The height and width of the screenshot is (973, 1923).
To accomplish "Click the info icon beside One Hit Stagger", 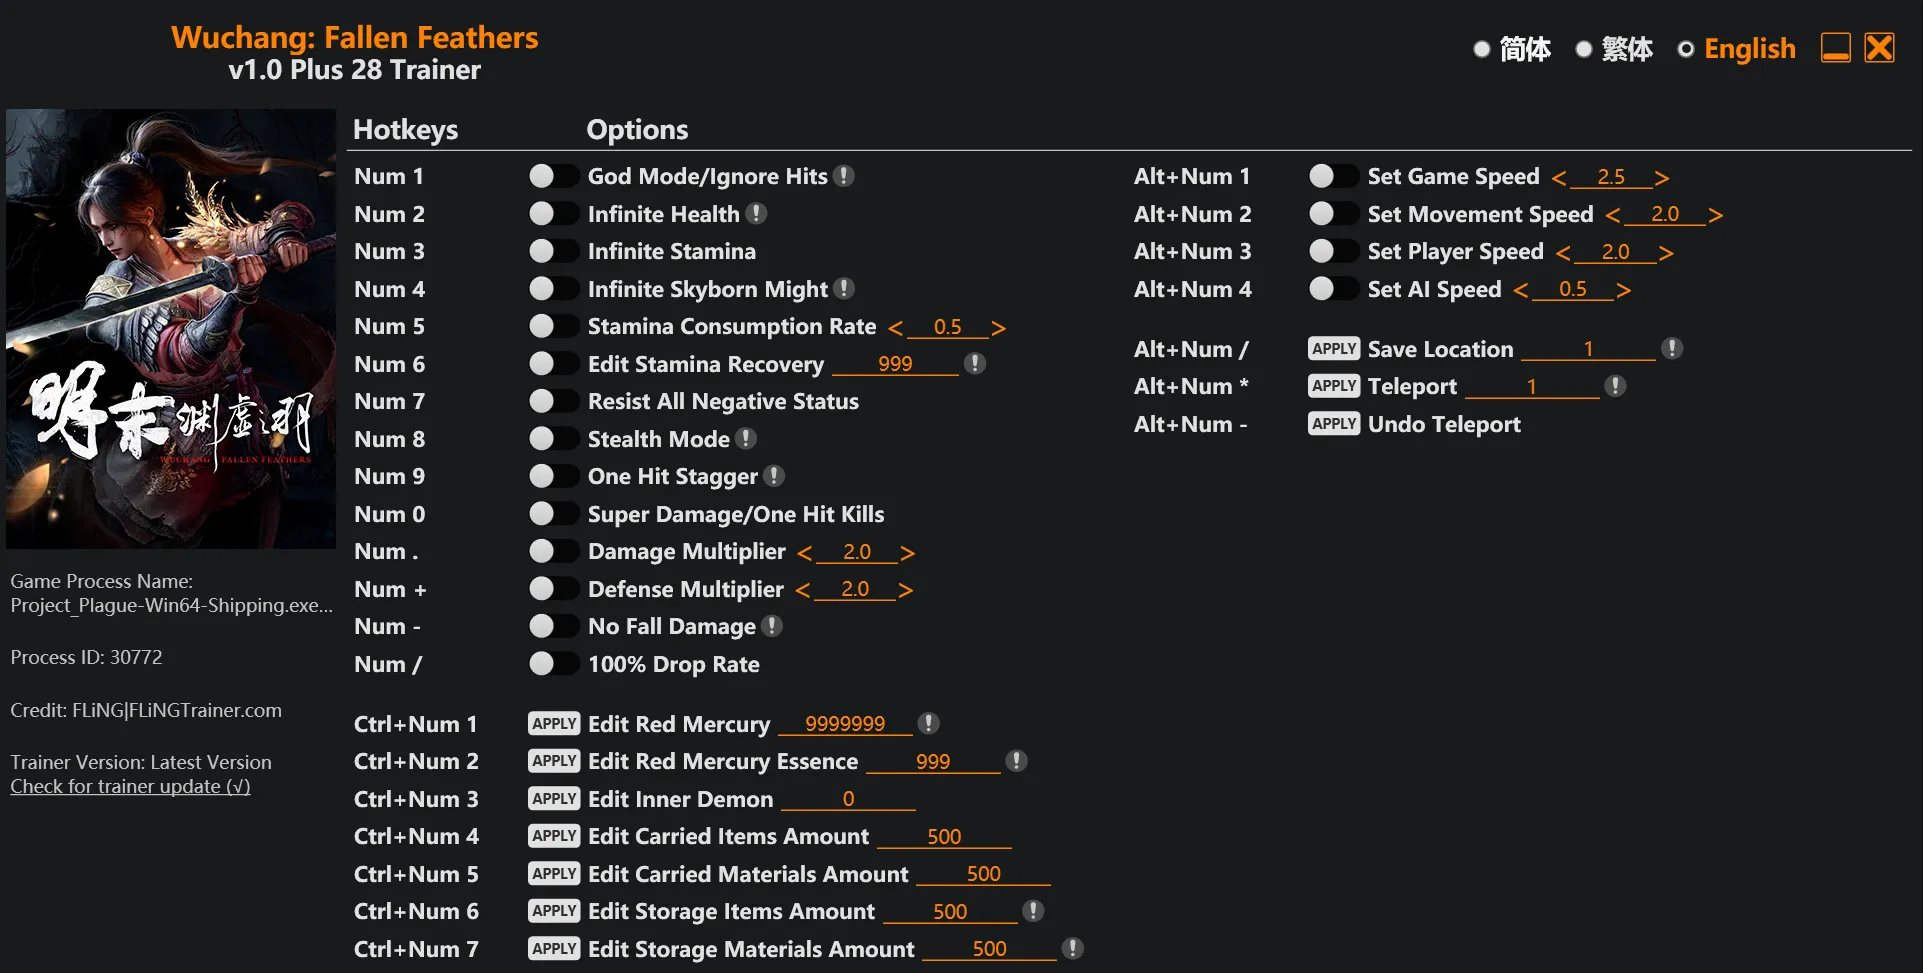I will point(774,476).
